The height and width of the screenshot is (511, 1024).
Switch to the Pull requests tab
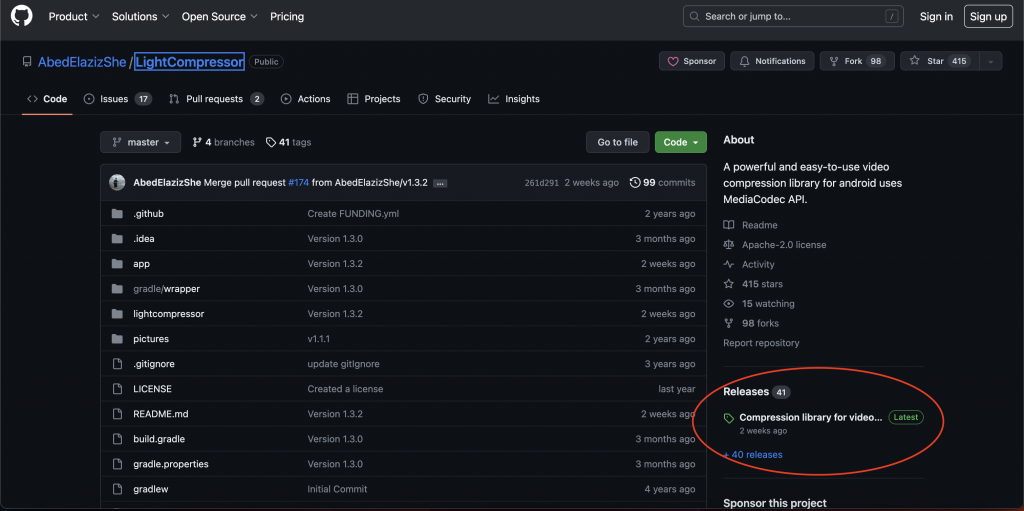click(216, 99)
